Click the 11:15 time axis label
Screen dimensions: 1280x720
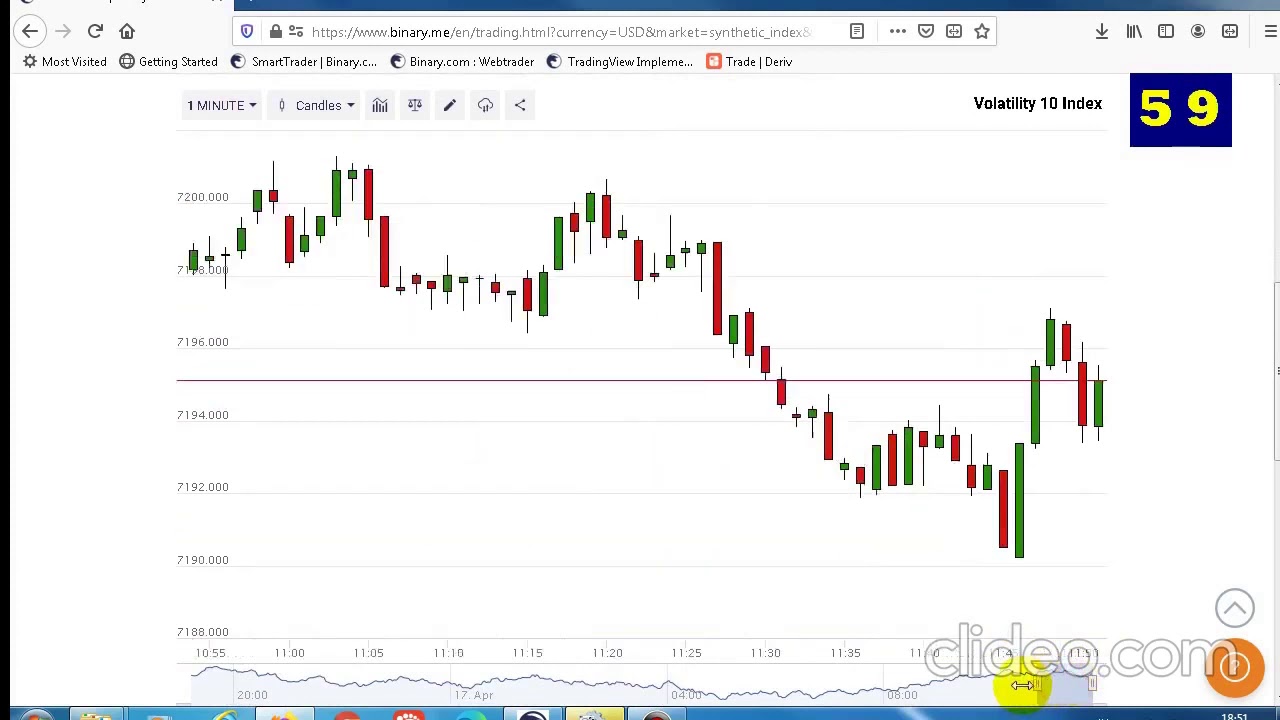[527, 653]
